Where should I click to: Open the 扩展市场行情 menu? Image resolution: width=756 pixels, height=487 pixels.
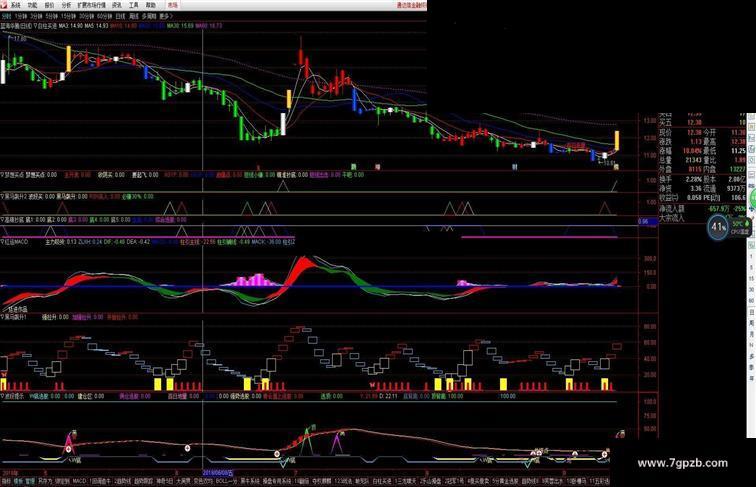tap(91, 5)
